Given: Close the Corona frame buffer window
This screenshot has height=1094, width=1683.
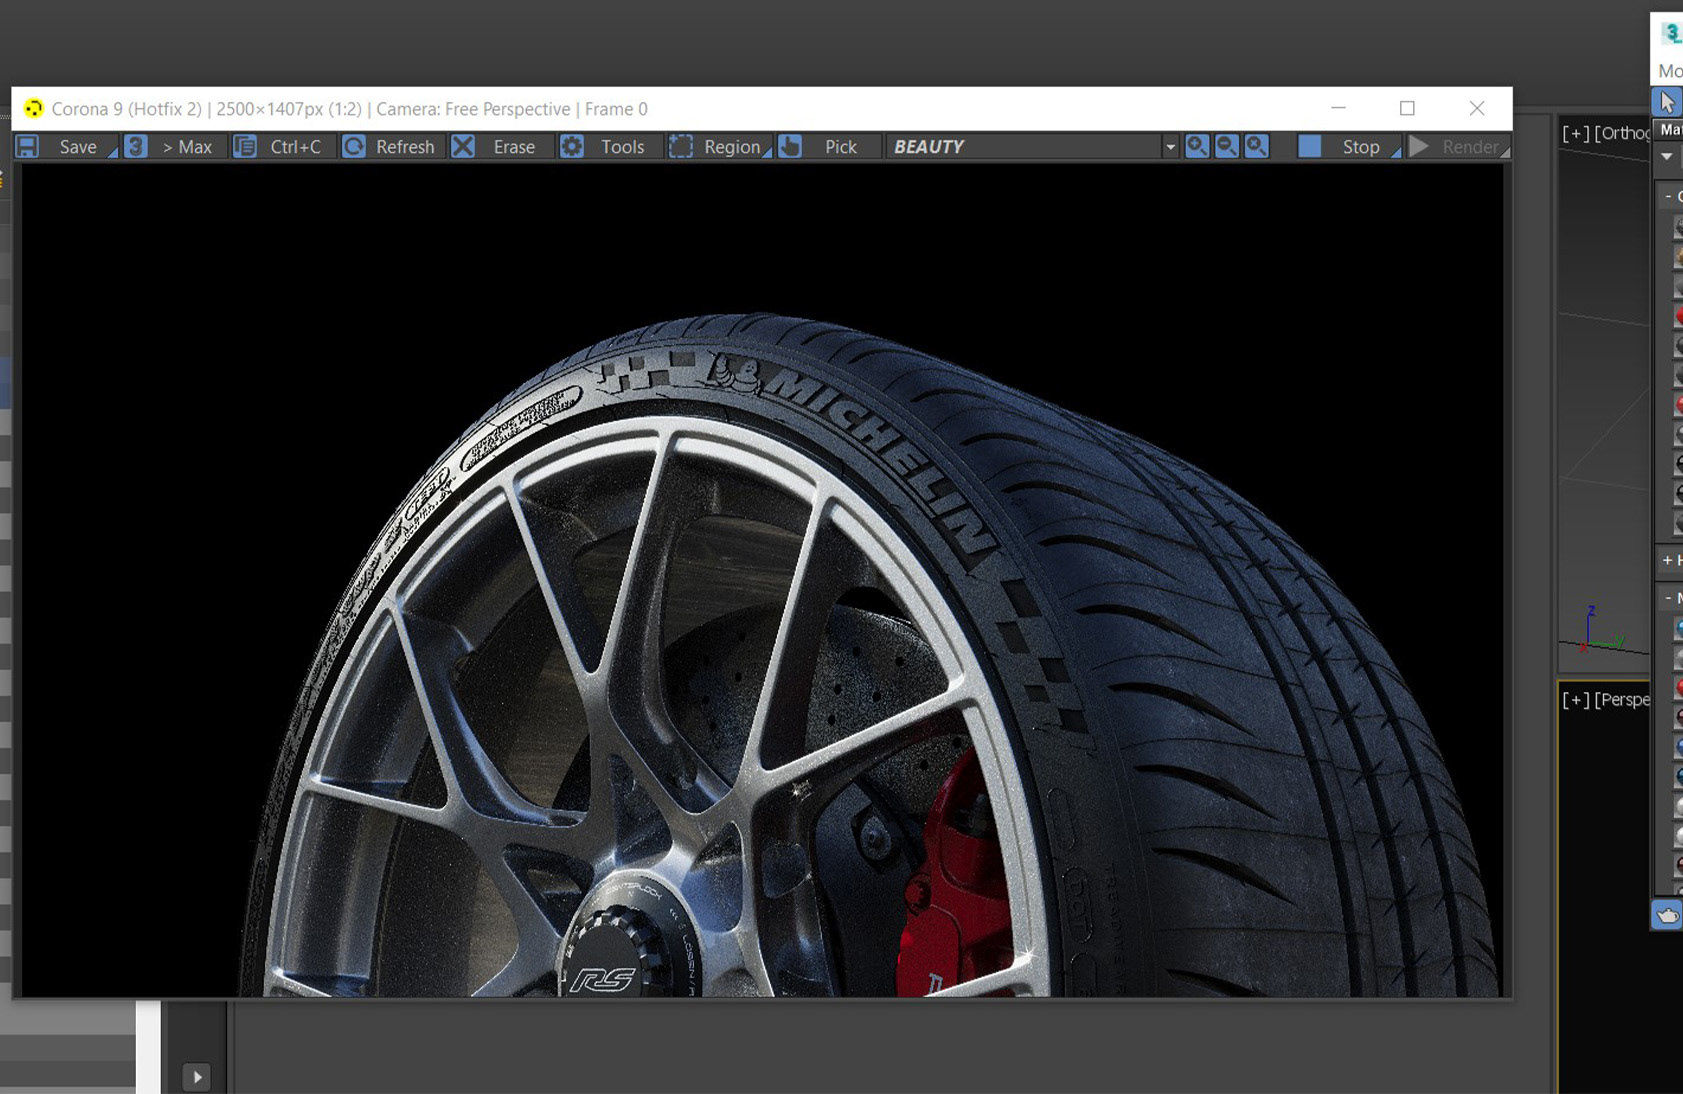Looking at the screenshot, I should pyautogui.click(x=1477, y=108).
